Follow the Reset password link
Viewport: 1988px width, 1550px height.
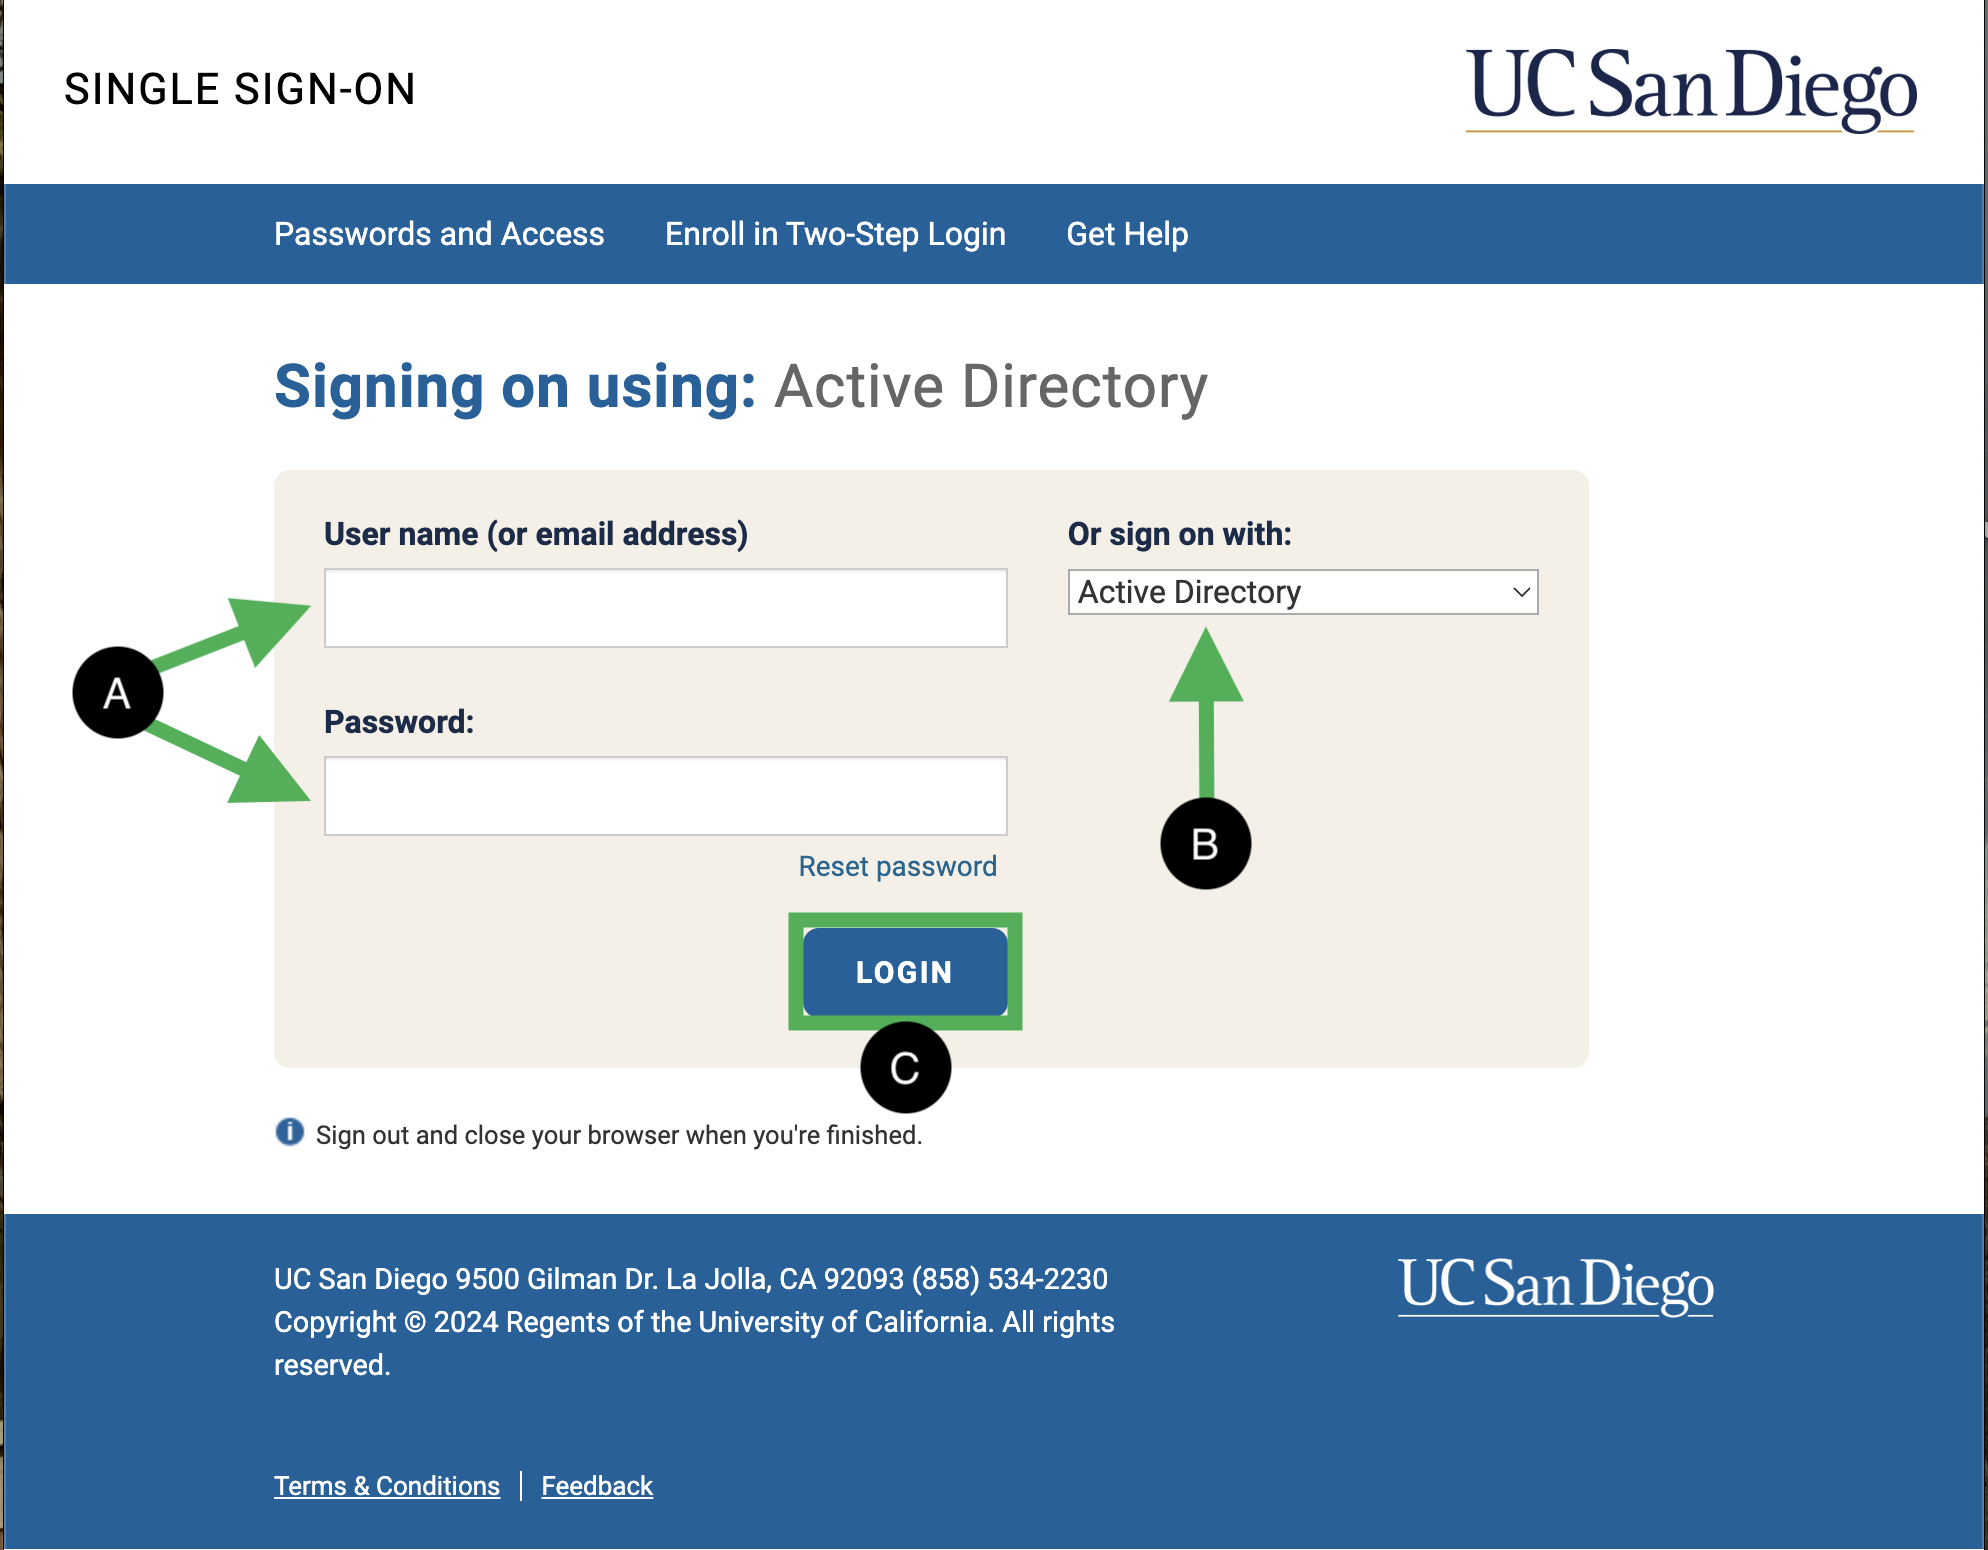[x=897, y=866]
